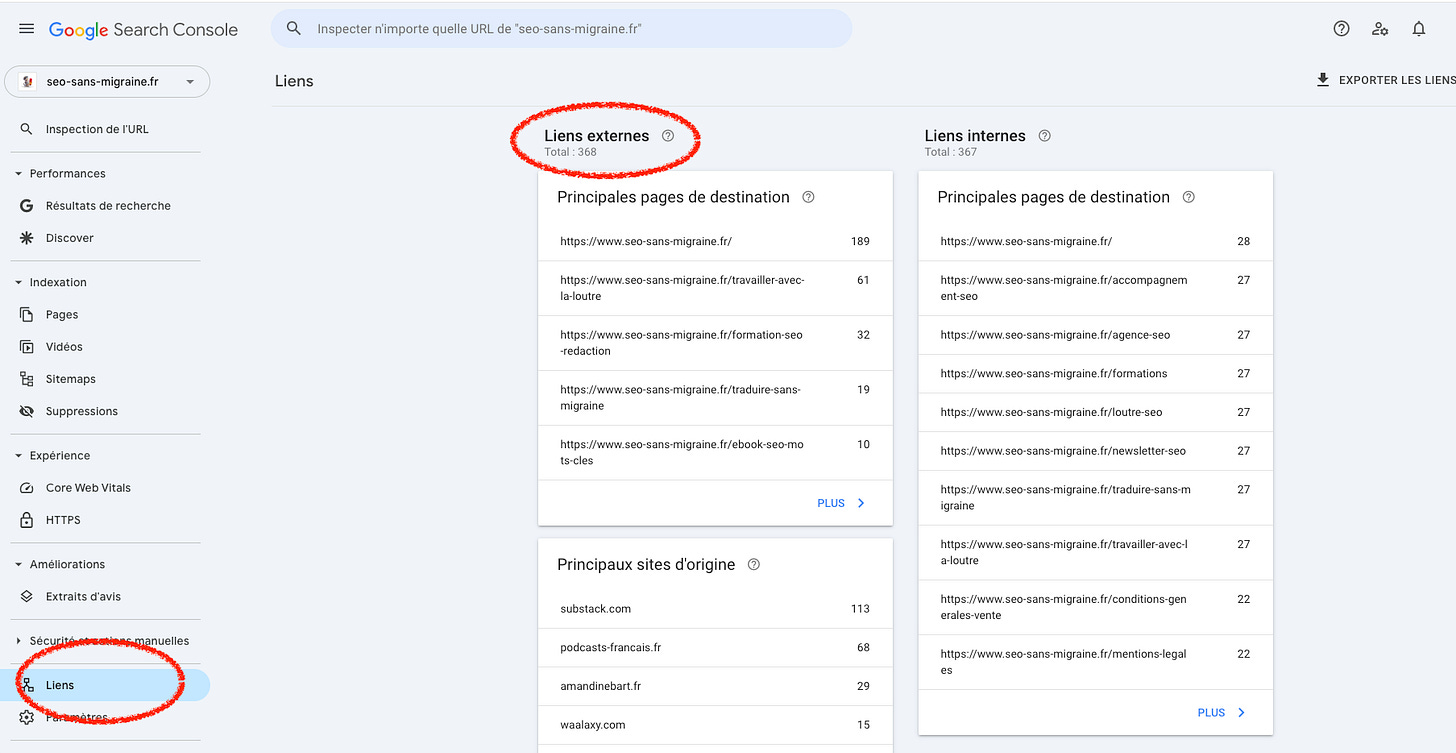
Task: Click EXPORTER LES LIENS button
Action: pyautogui.click(x=1385, y=80)
